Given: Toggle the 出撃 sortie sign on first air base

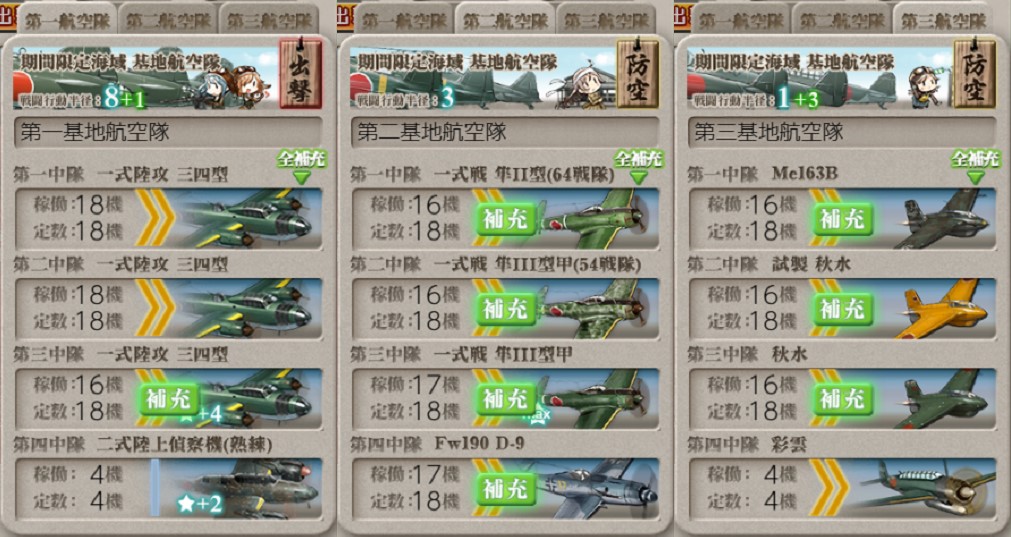Looking at the screenshot, I should pyautogui.click(x=300, y=73).
